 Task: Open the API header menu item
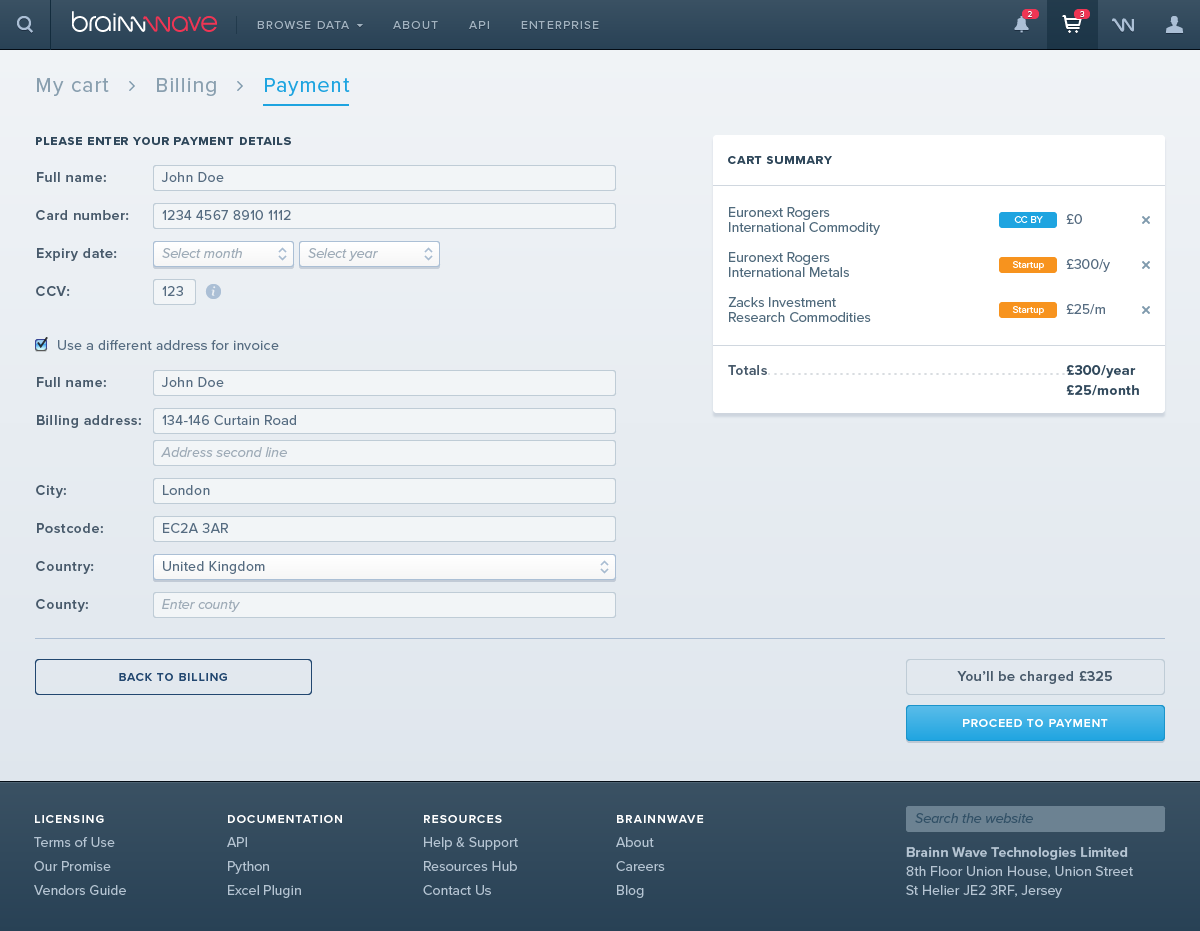(480, 25)
